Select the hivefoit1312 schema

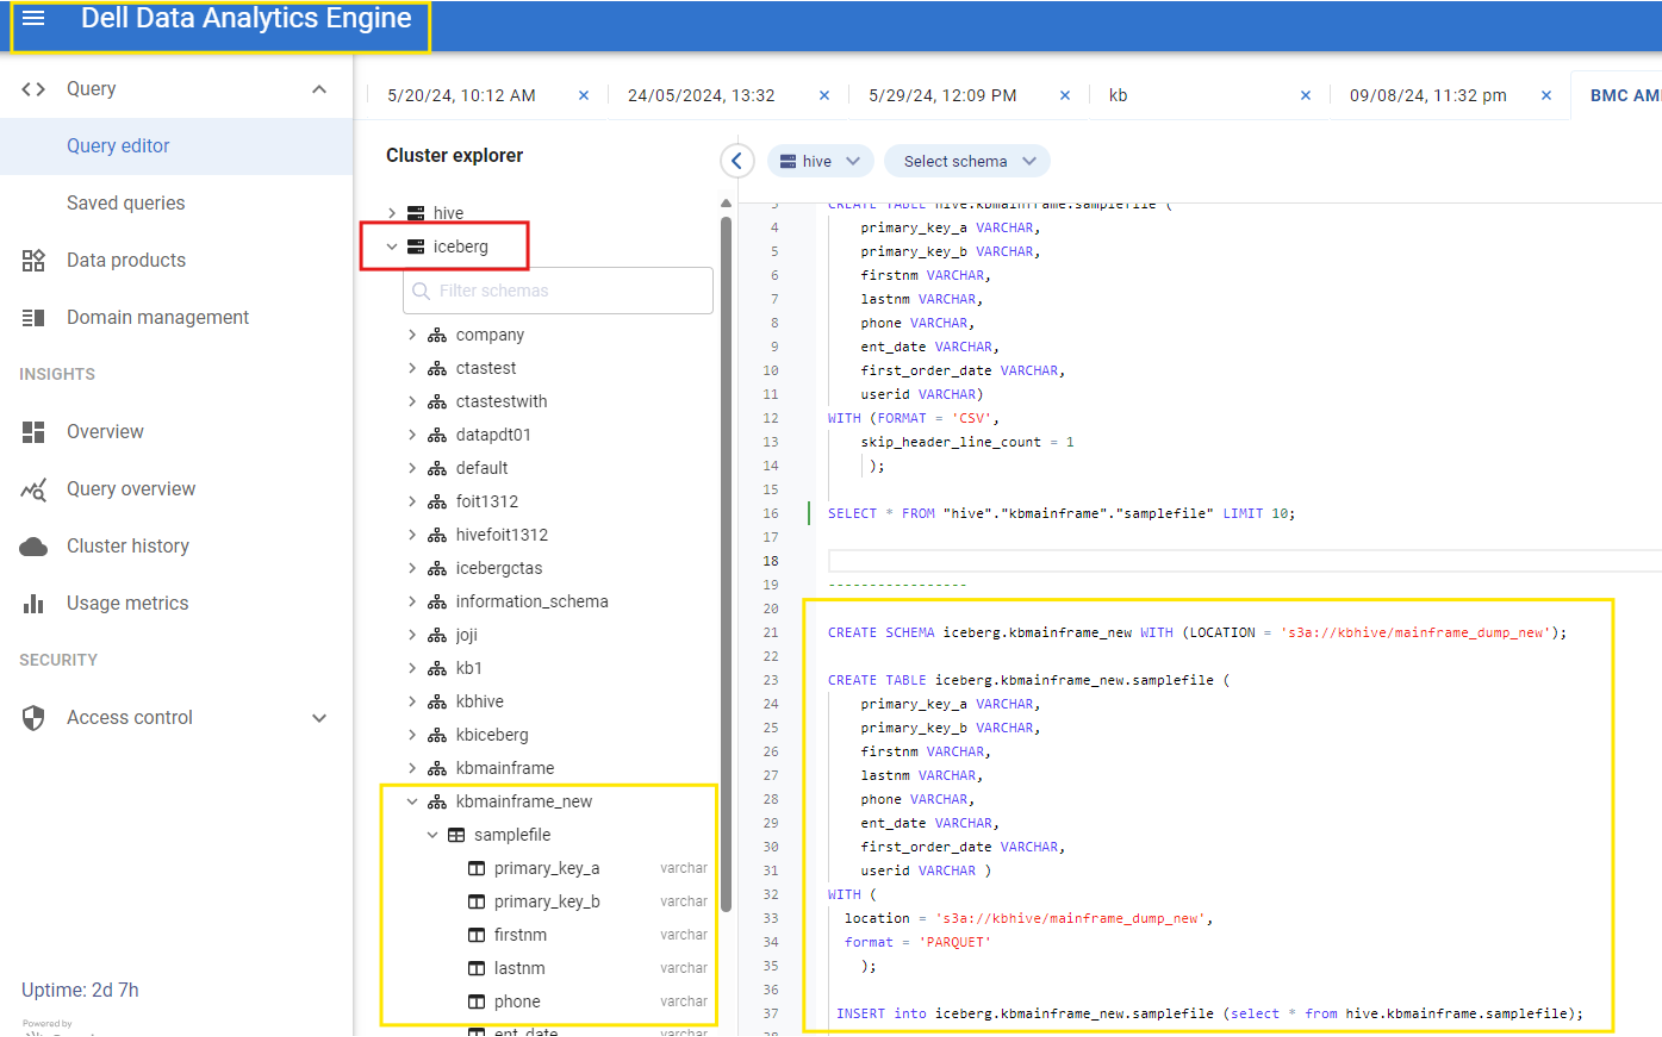[x=501, y=535]
